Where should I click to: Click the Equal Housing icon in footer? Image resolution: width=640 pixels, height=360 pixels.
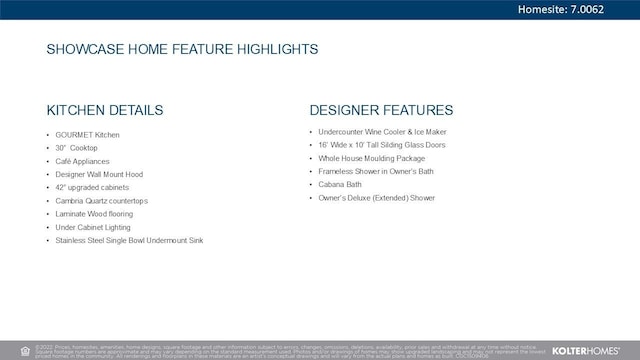point(25,351)
